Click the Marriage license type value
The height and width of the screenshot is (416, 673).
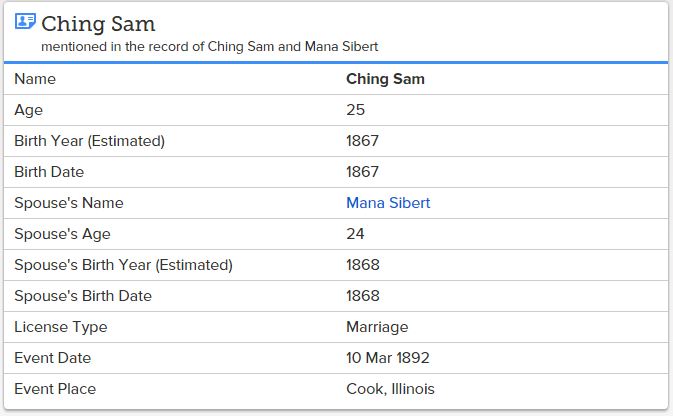377,327
